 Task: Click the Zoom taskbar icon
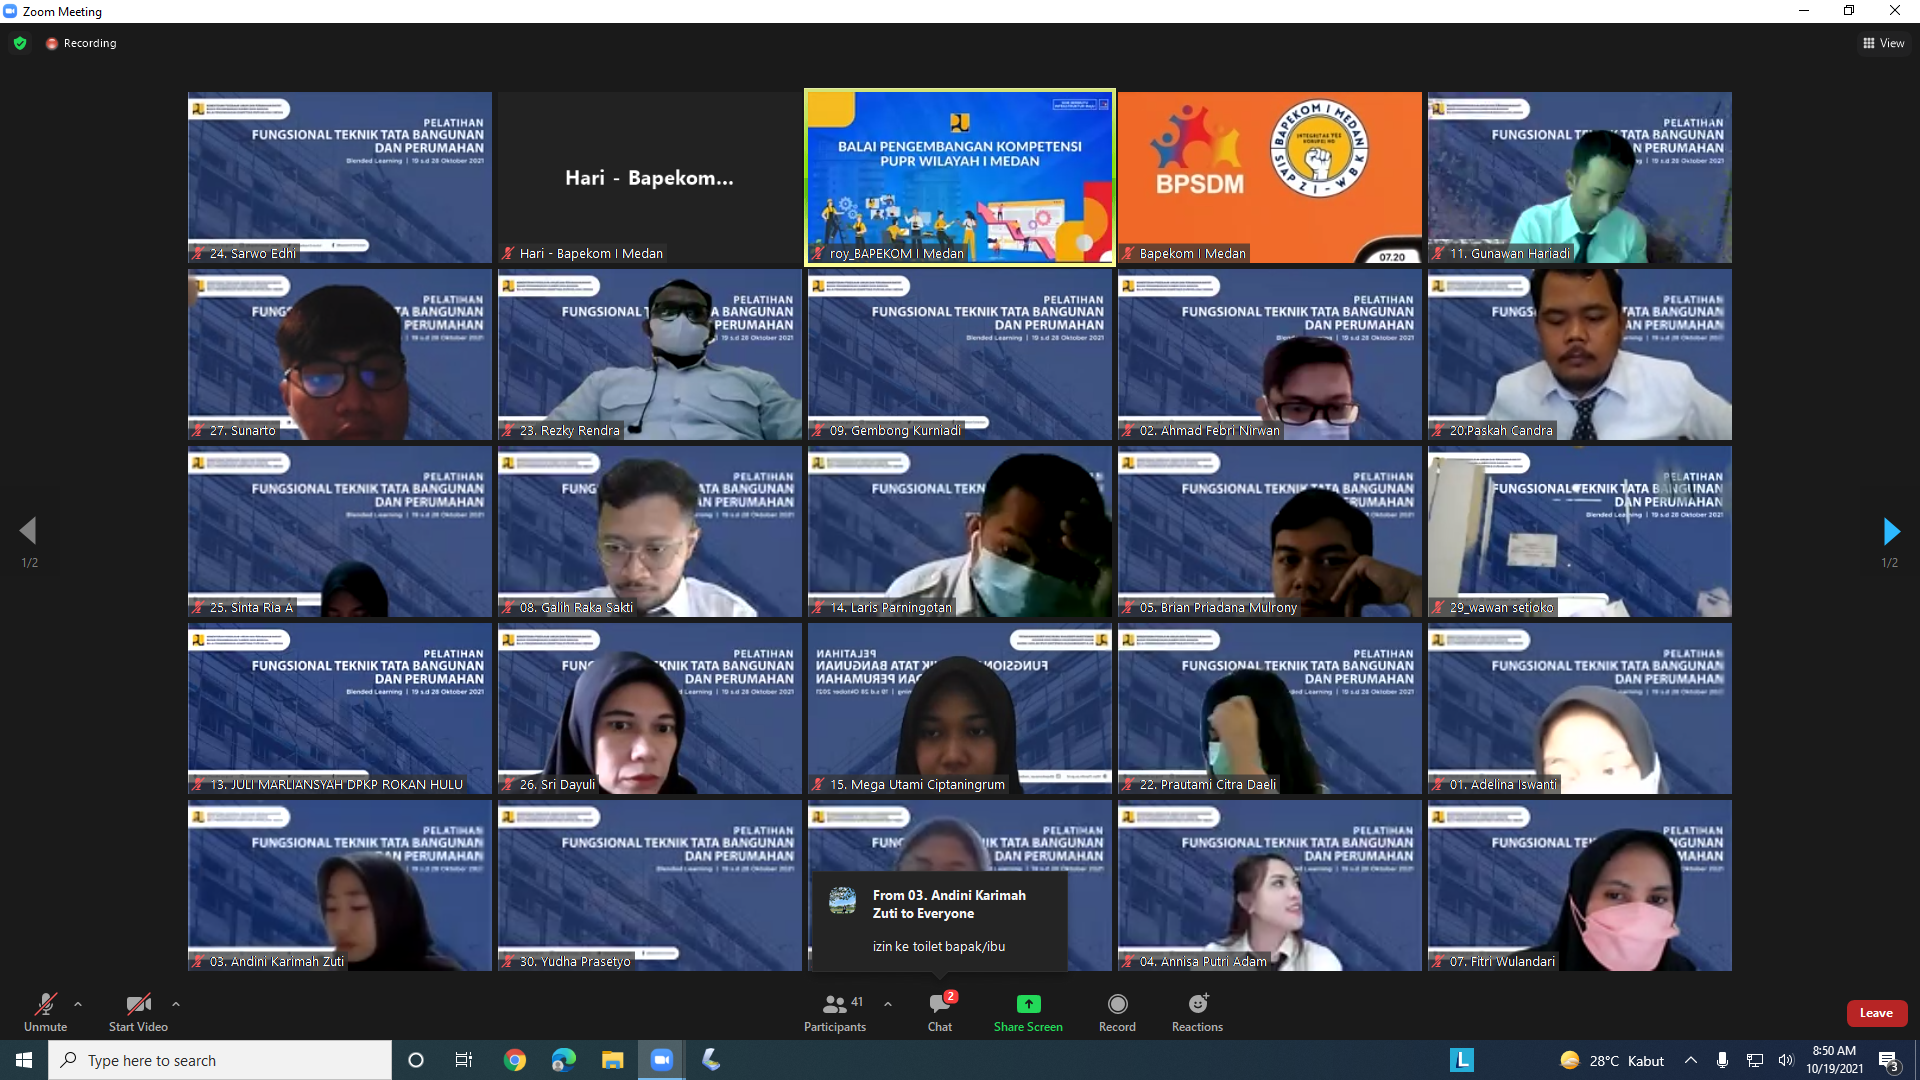(x=662, y=1060)
